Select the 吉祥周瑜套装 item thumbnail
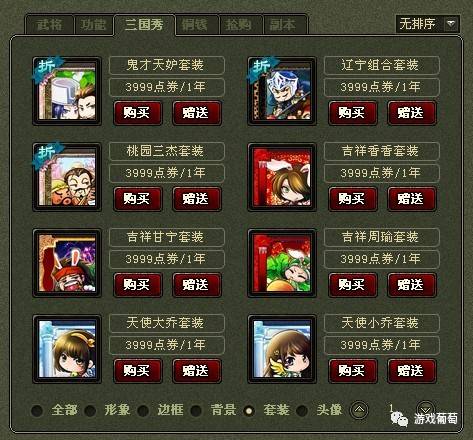Screen dimensions: 473x440 (282, 263)
